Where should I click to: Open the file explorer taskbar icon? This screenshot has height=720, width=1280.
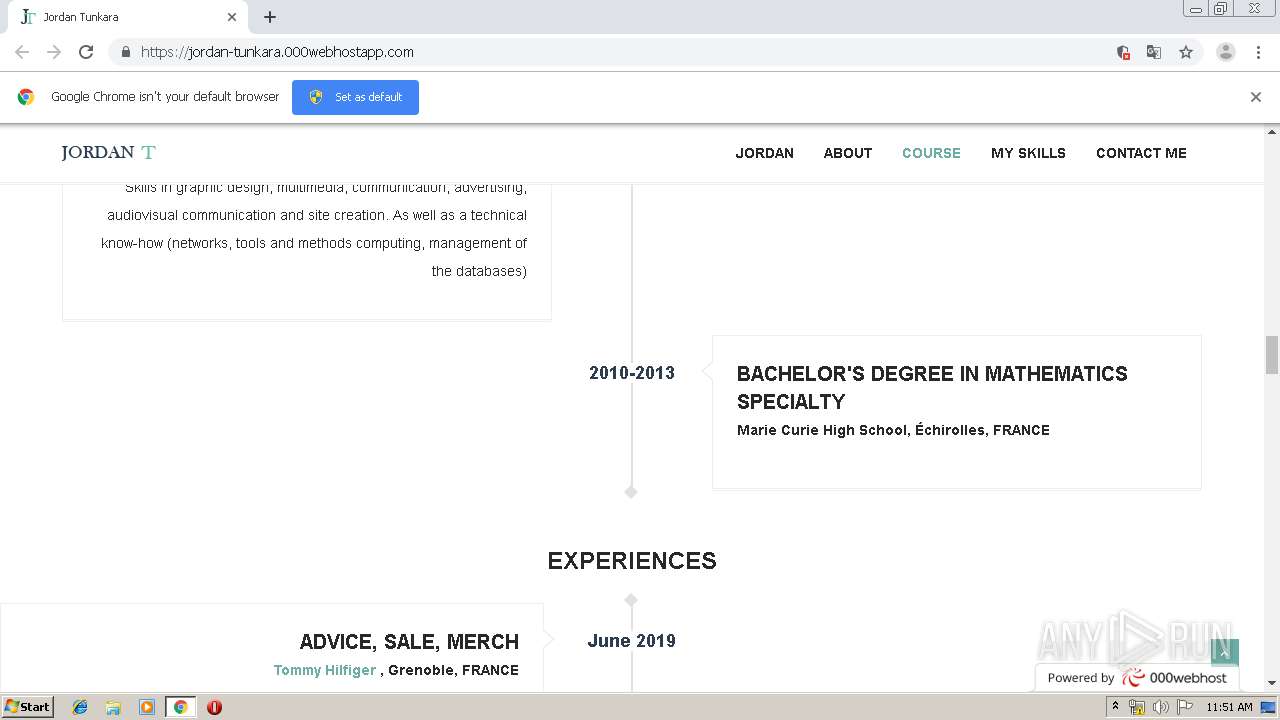click(x=113, y=707)
